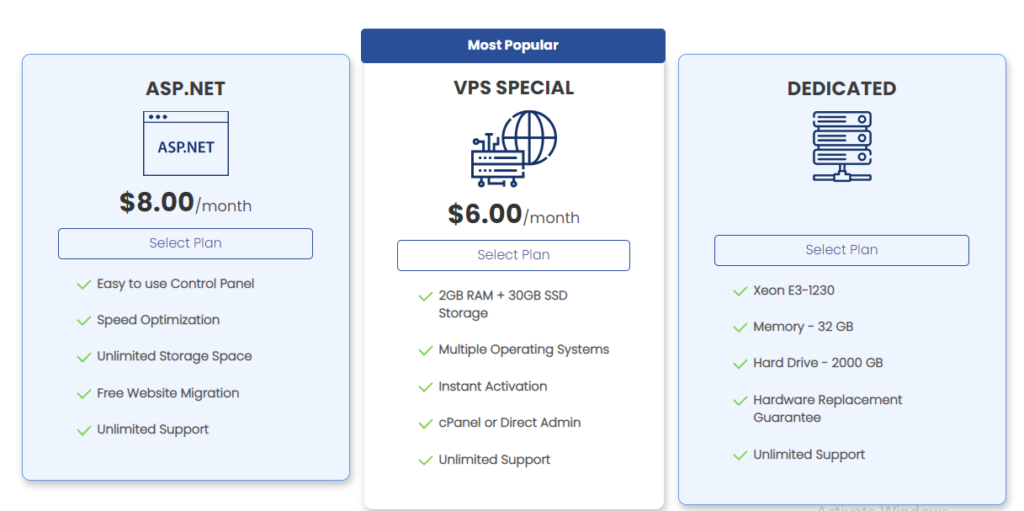Click the VPS SPECIAL plan title
Image resolution: width=1024 pixels, height=511 pixels.
pos(513,88)
